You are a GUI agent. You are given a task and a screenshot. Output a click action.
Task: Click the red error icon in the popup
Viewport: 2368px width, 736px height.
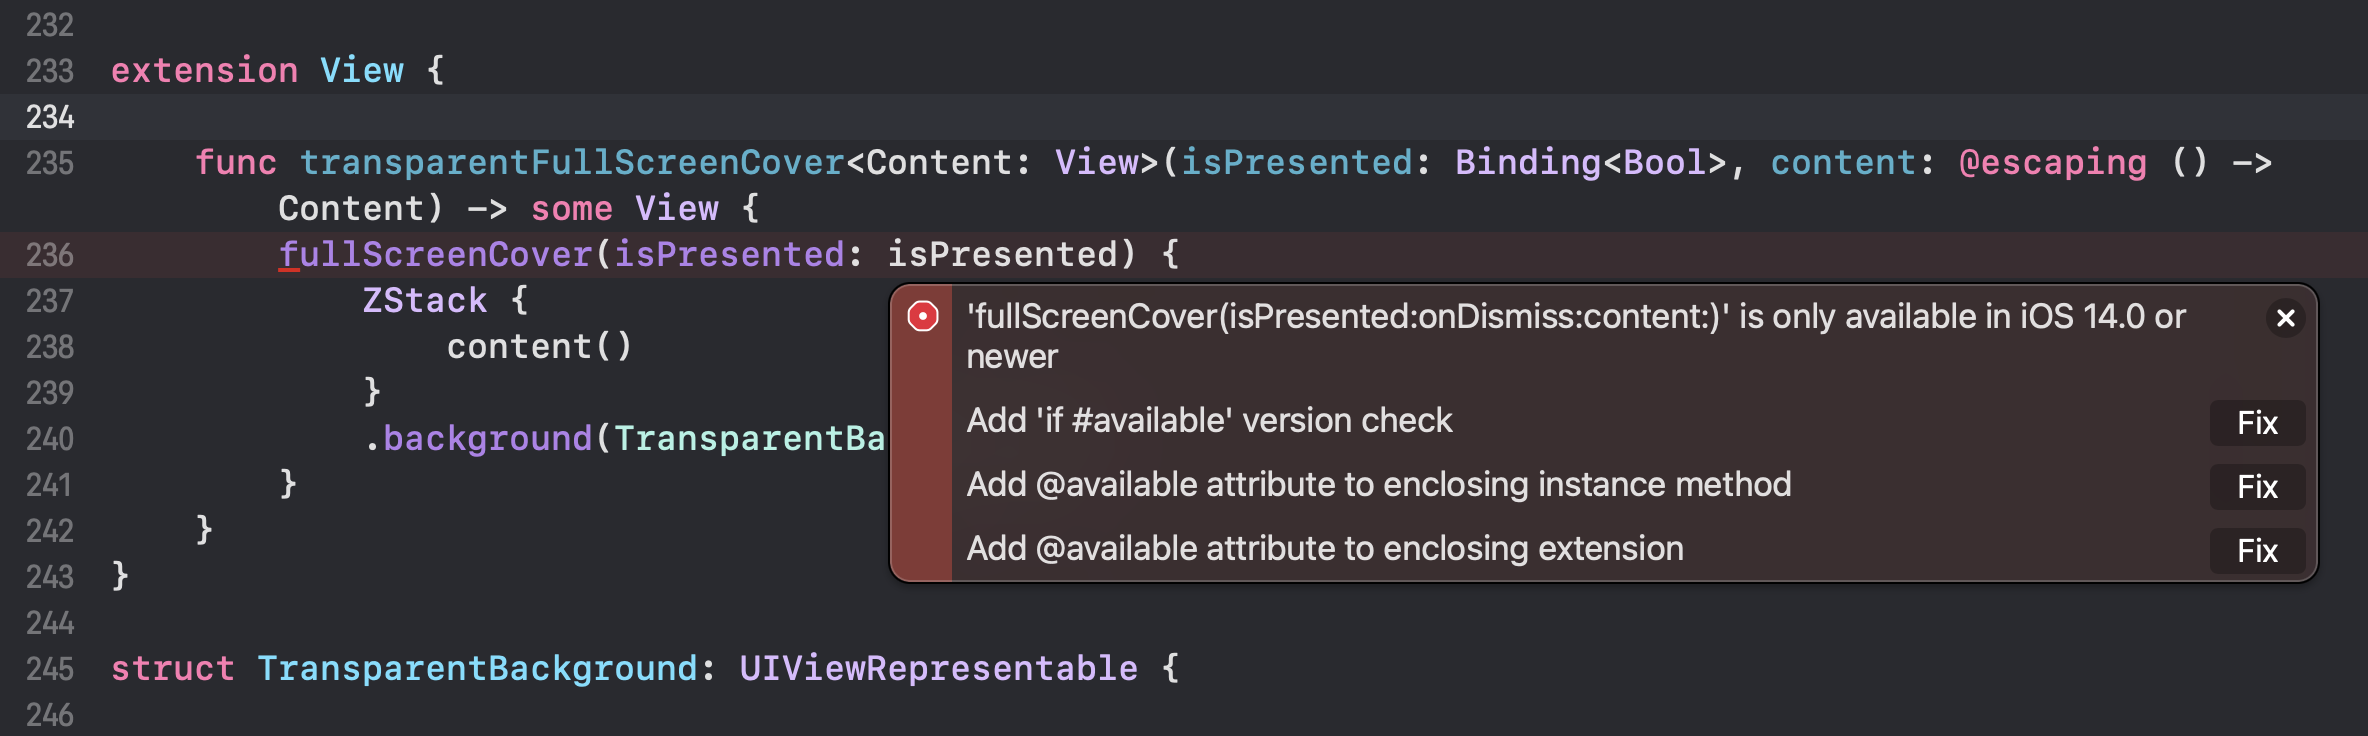pos(921,317)
